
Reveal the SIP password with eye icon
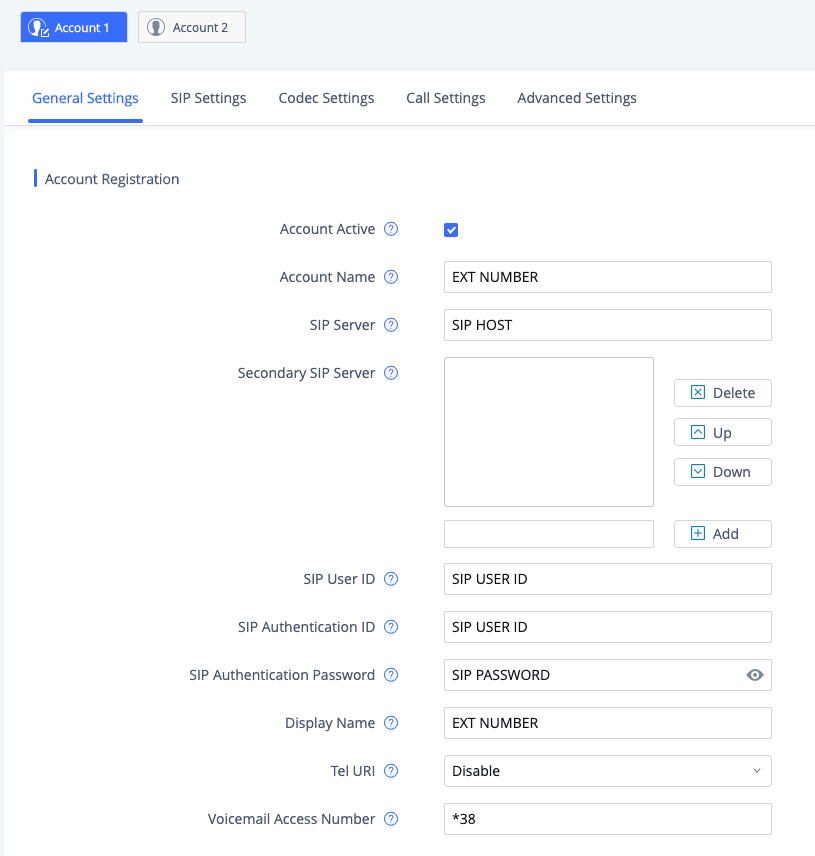[755, 675]
